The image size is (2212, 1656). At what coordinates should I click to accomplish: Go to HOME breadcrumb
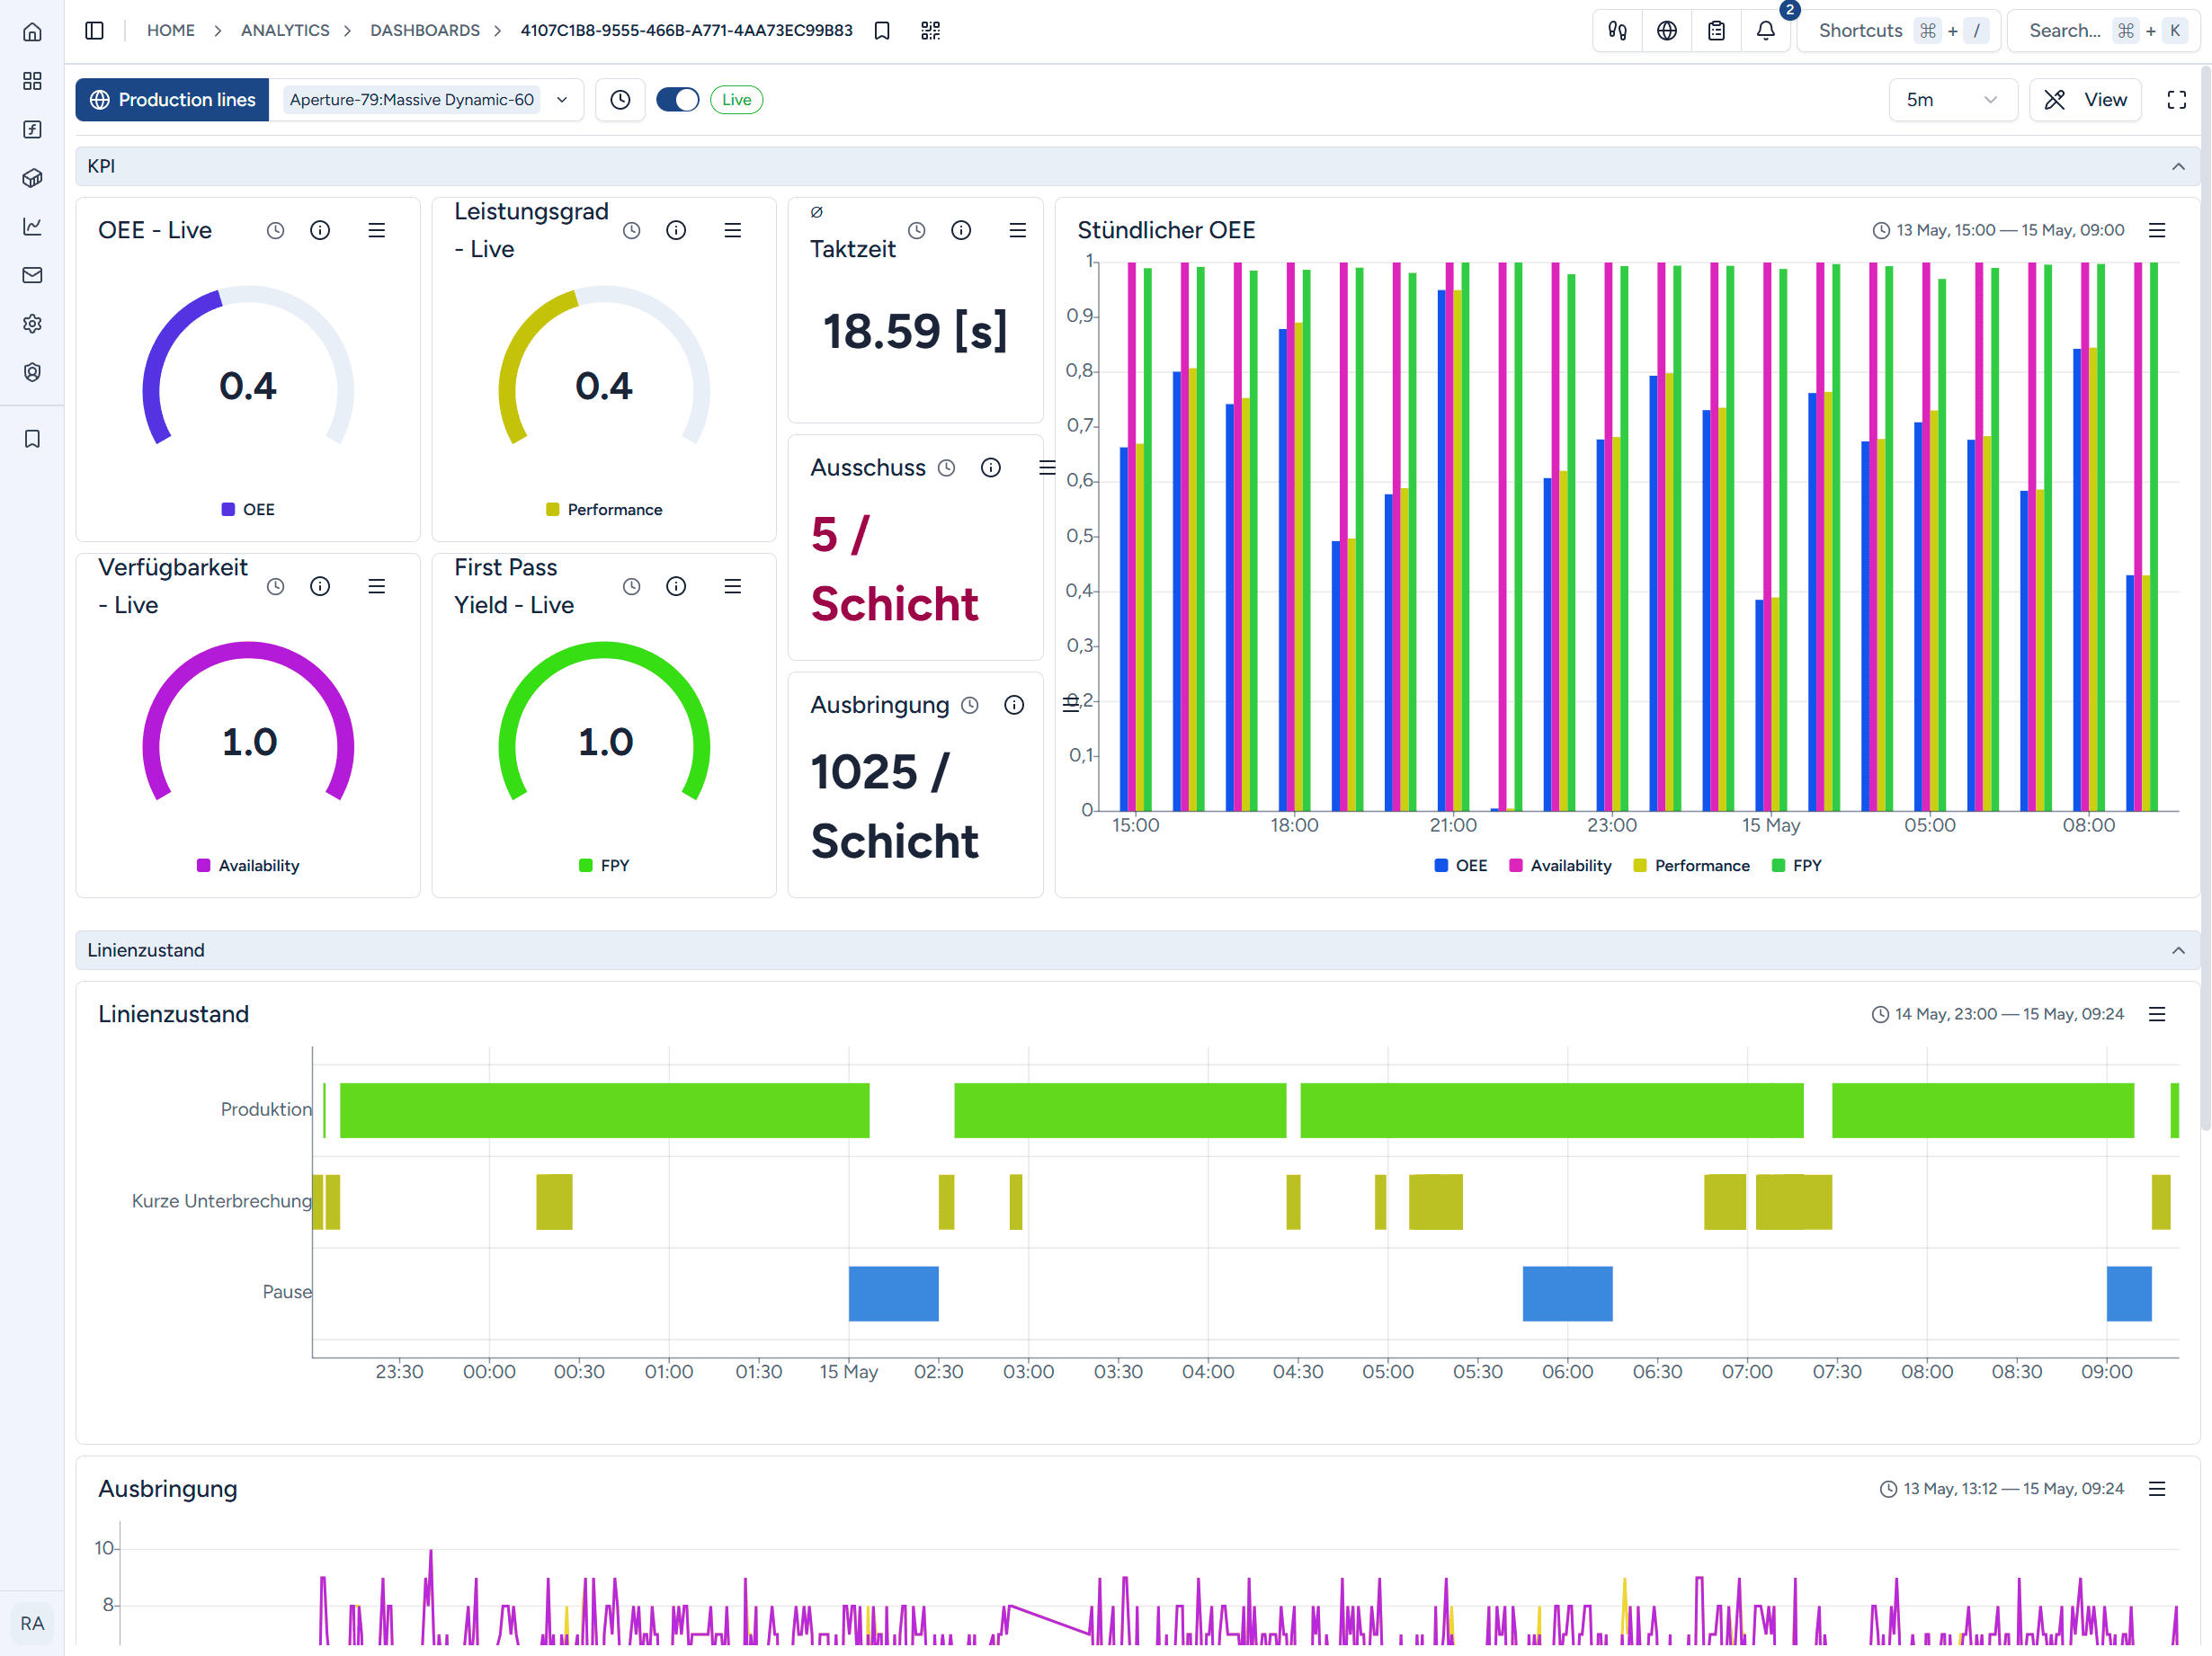171,31
